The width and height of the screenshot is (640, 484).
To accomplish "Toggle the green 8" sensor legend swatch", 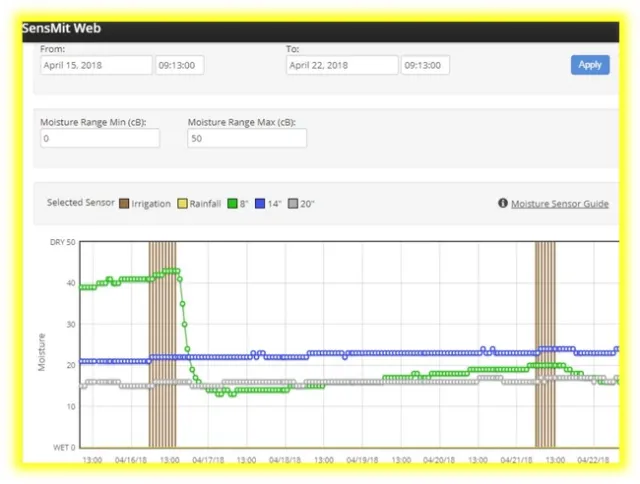I will tap(232, 204).
